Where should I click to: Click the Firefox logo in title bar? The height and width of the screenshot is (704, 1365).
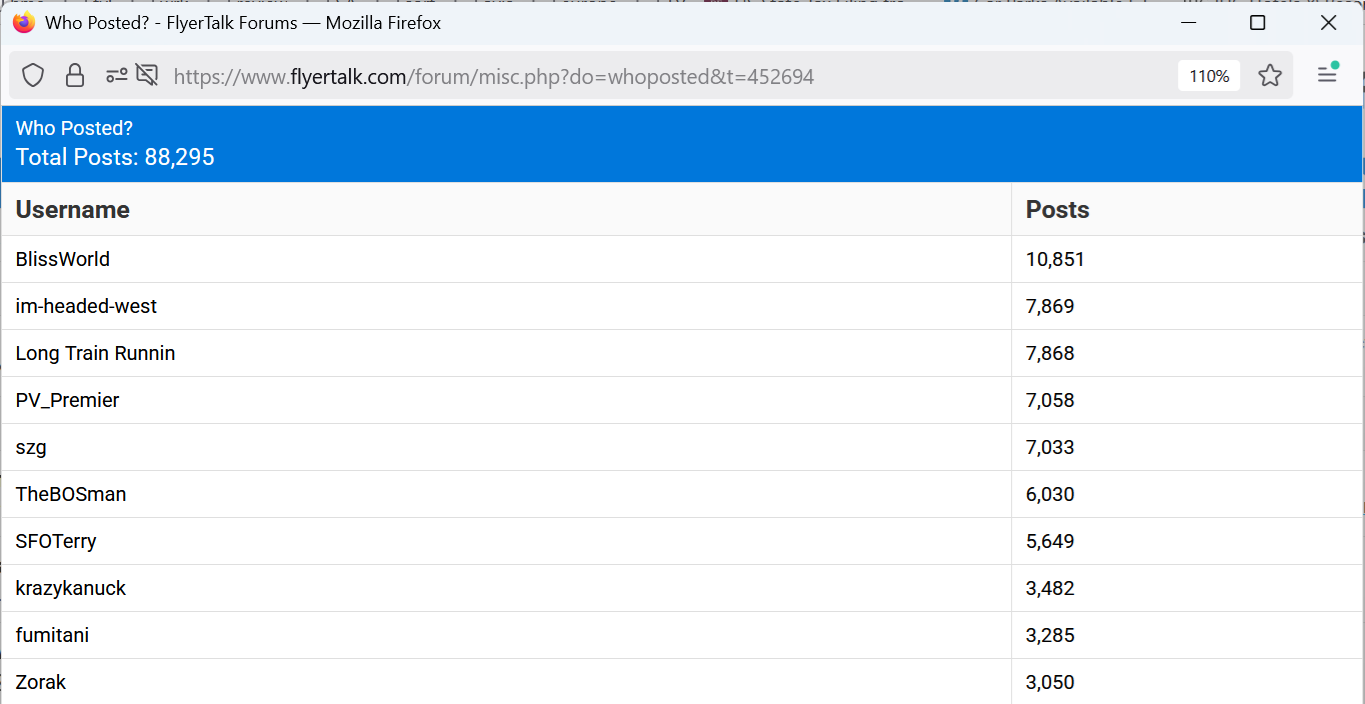click(x=24, y=22)
